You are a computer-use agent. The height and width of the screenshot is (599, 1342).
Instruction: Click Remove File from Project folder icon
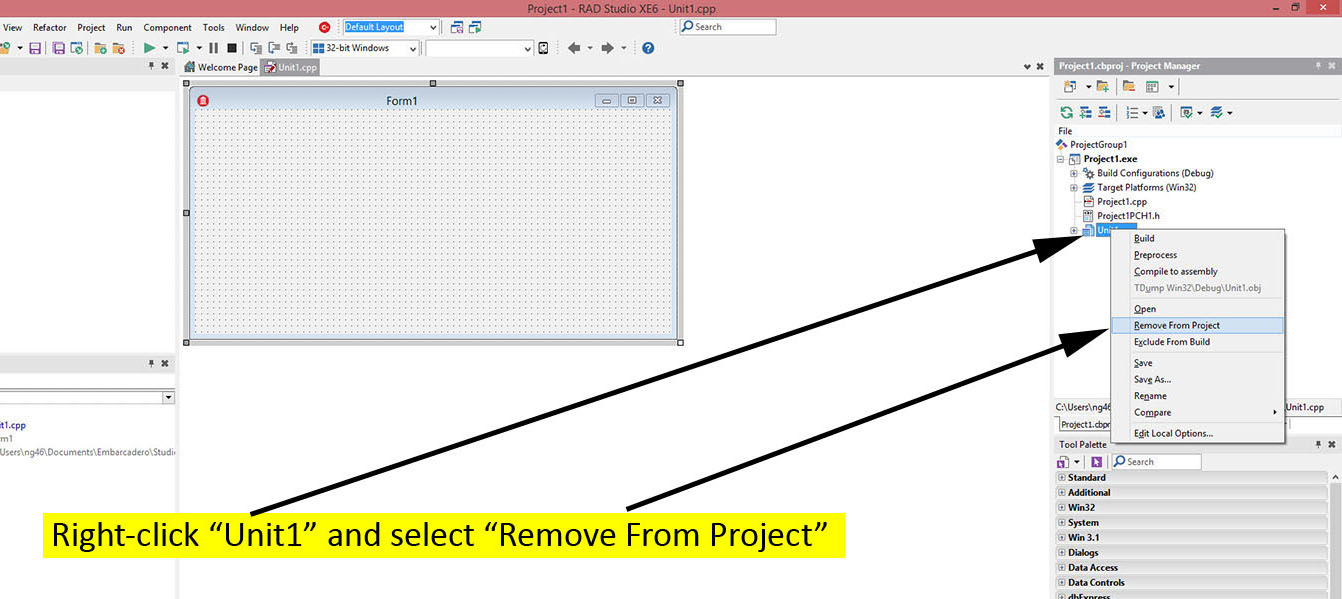coord(119,48)
